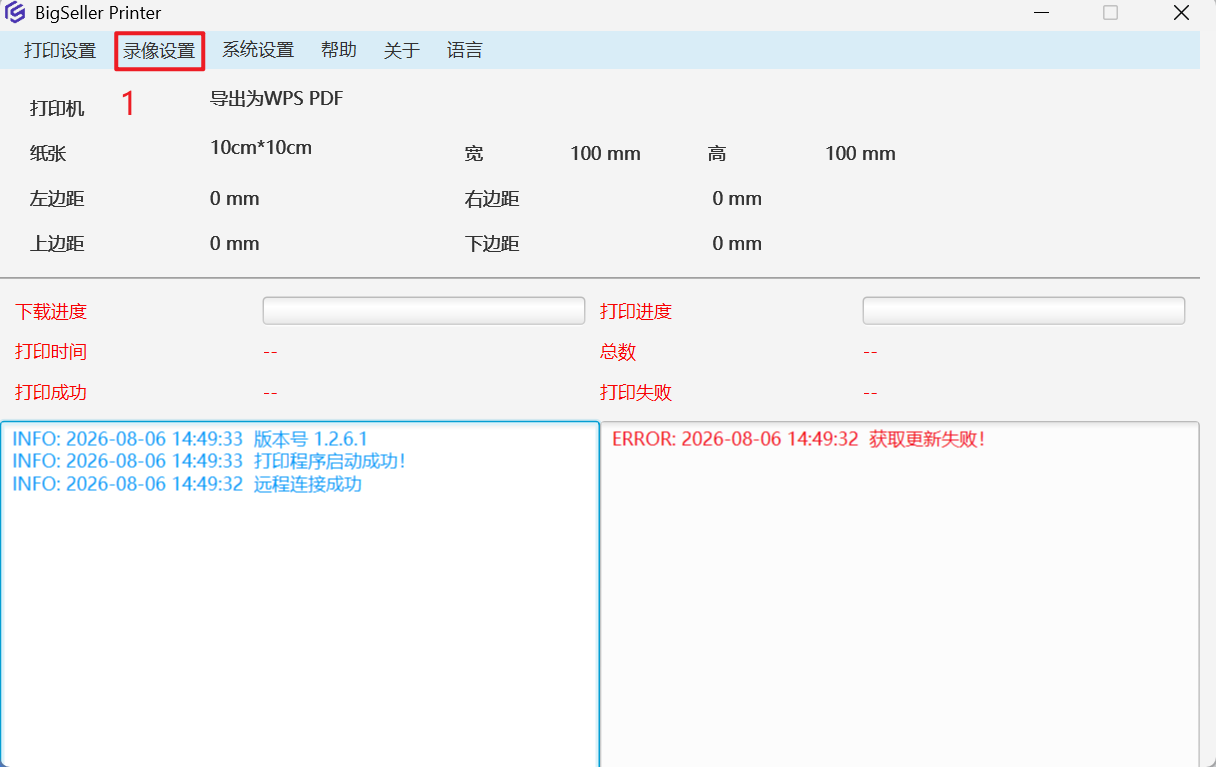Screen dimensions: 1216x767
Task: Click the 右边距 value 0 mm
Action: point(737,199)
